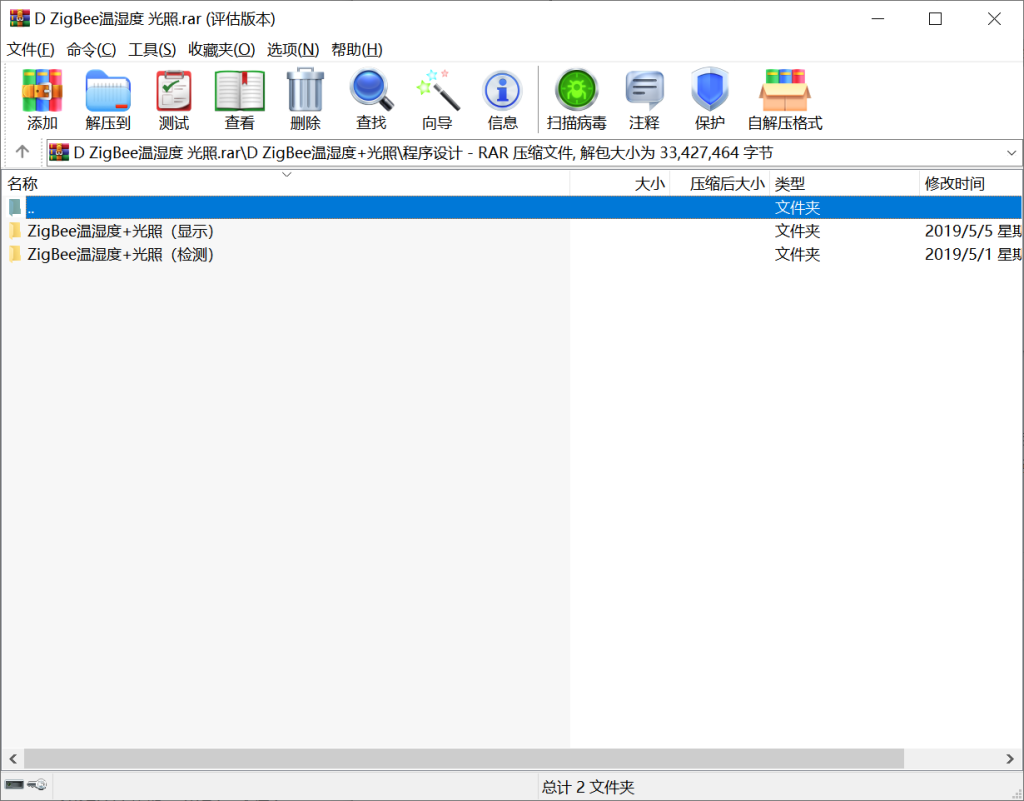Click the horizontal scrollbar at the bottom

click(x=463, y=759)
